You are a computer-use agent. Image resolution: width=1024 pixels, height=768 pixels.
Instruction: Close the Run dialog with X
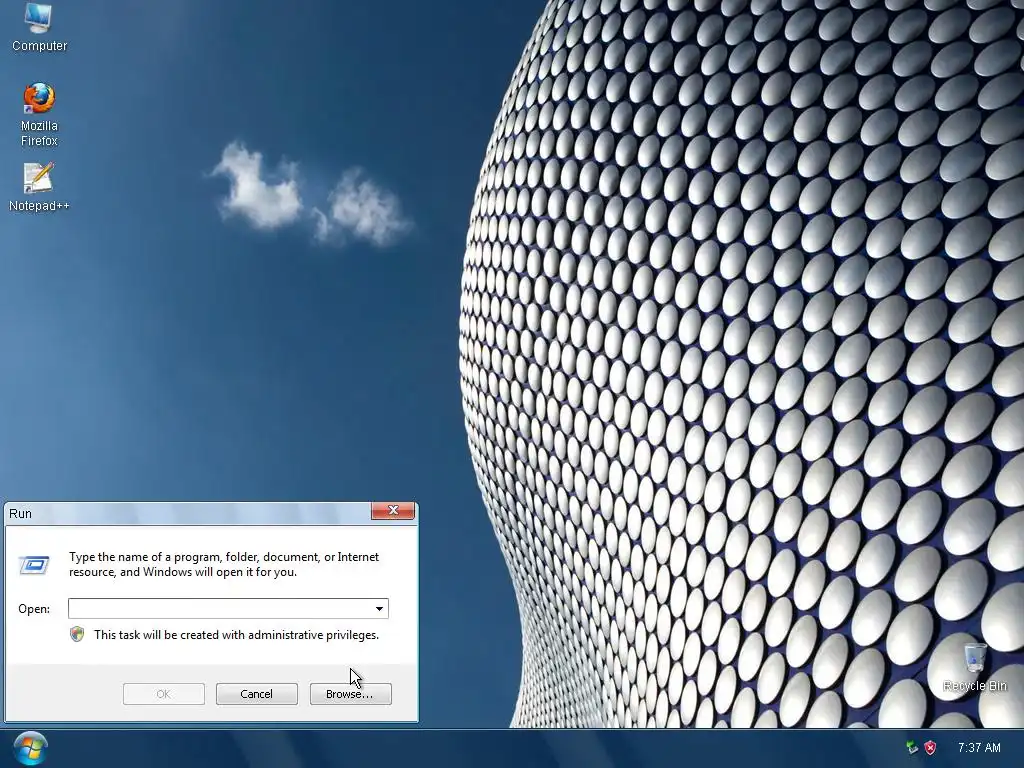[393, 511]
